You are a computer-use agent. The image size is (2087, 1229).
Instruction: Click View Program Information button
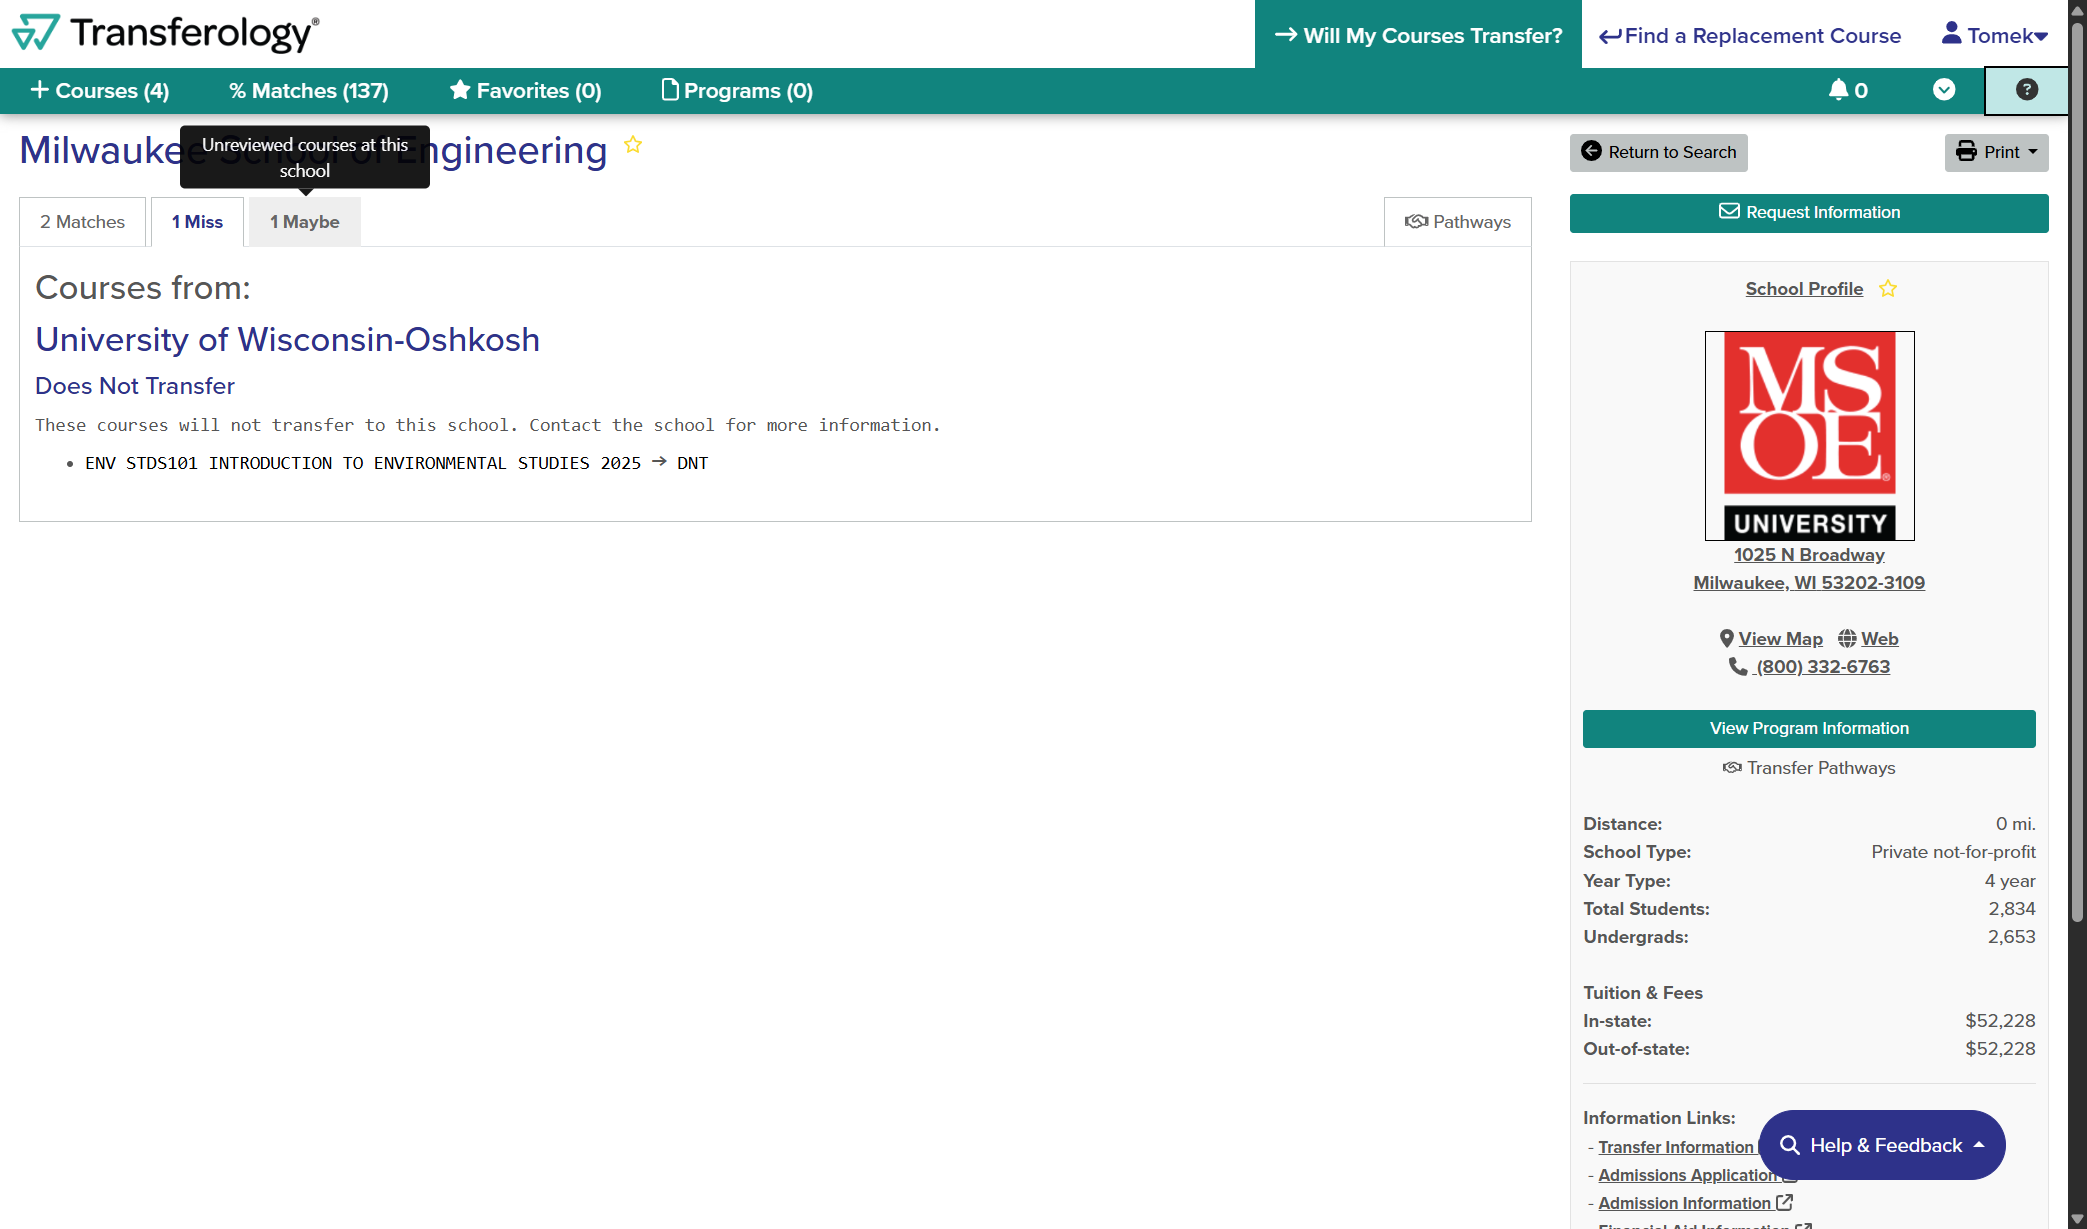[1808, 729]
